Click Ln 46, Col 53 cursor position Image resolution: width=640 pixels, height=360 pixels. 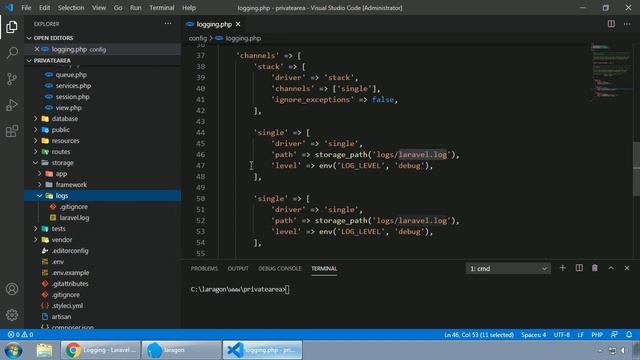[479, 335]
